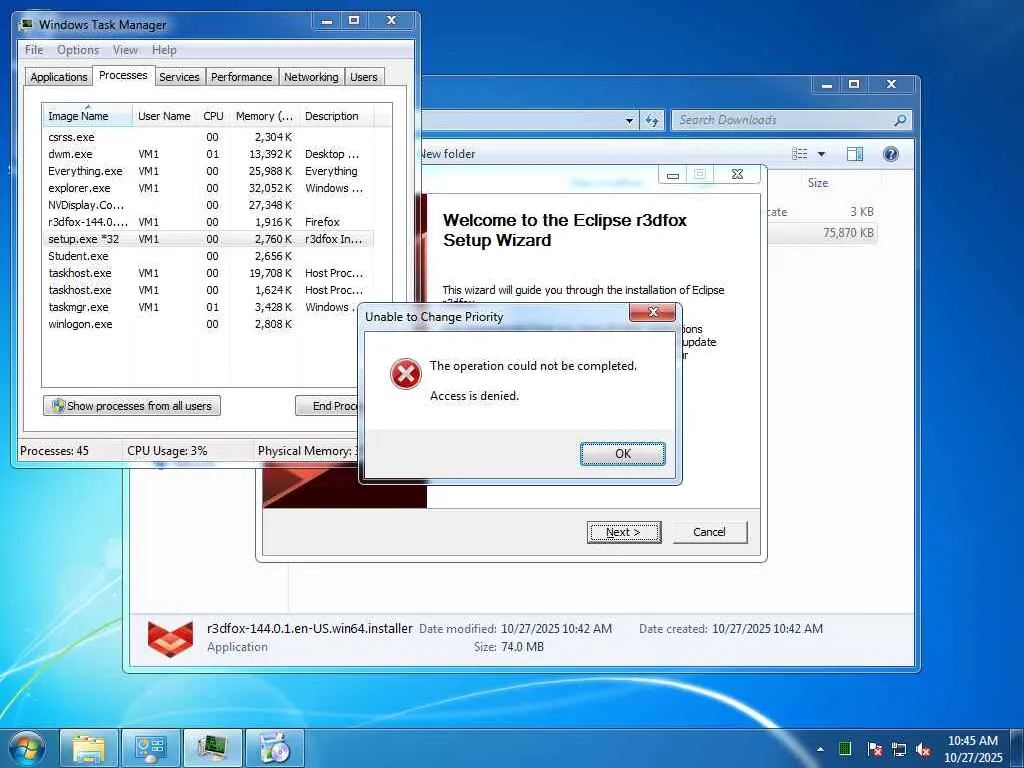Screen dimensions: 1024x768
Task: Click the green square tray icon
Action: coord(845,748)
